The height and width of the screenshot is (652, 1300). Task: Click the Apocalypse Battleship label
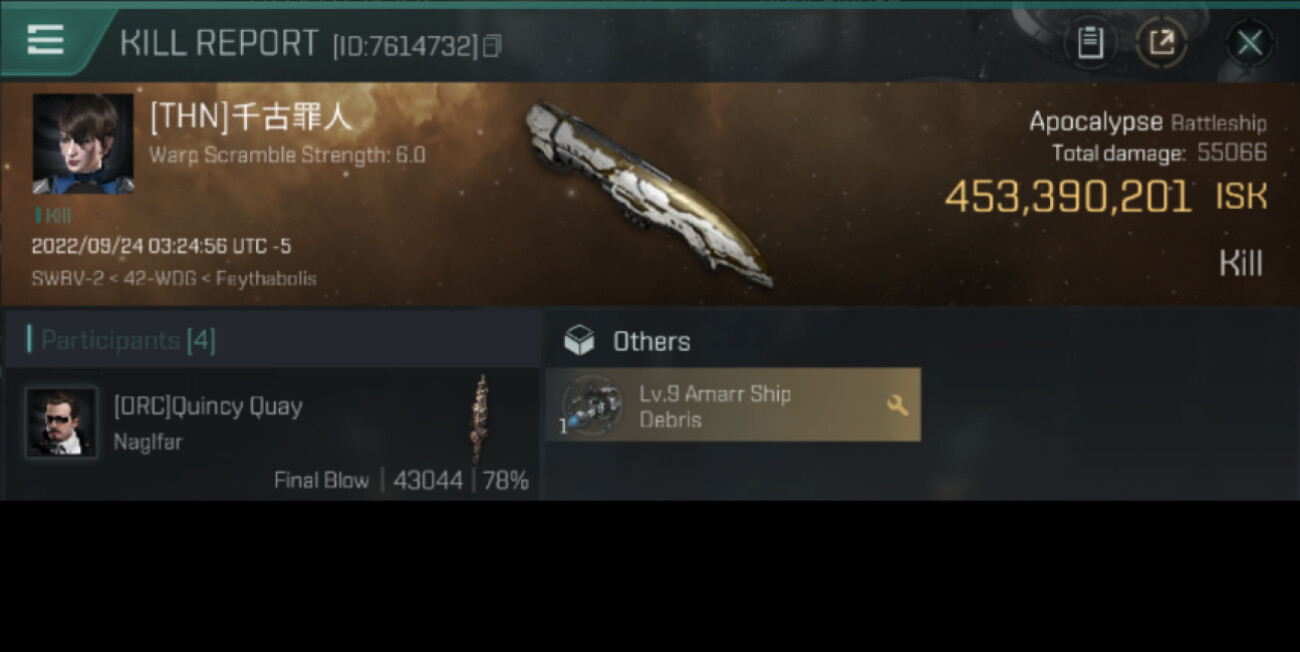1148,123
